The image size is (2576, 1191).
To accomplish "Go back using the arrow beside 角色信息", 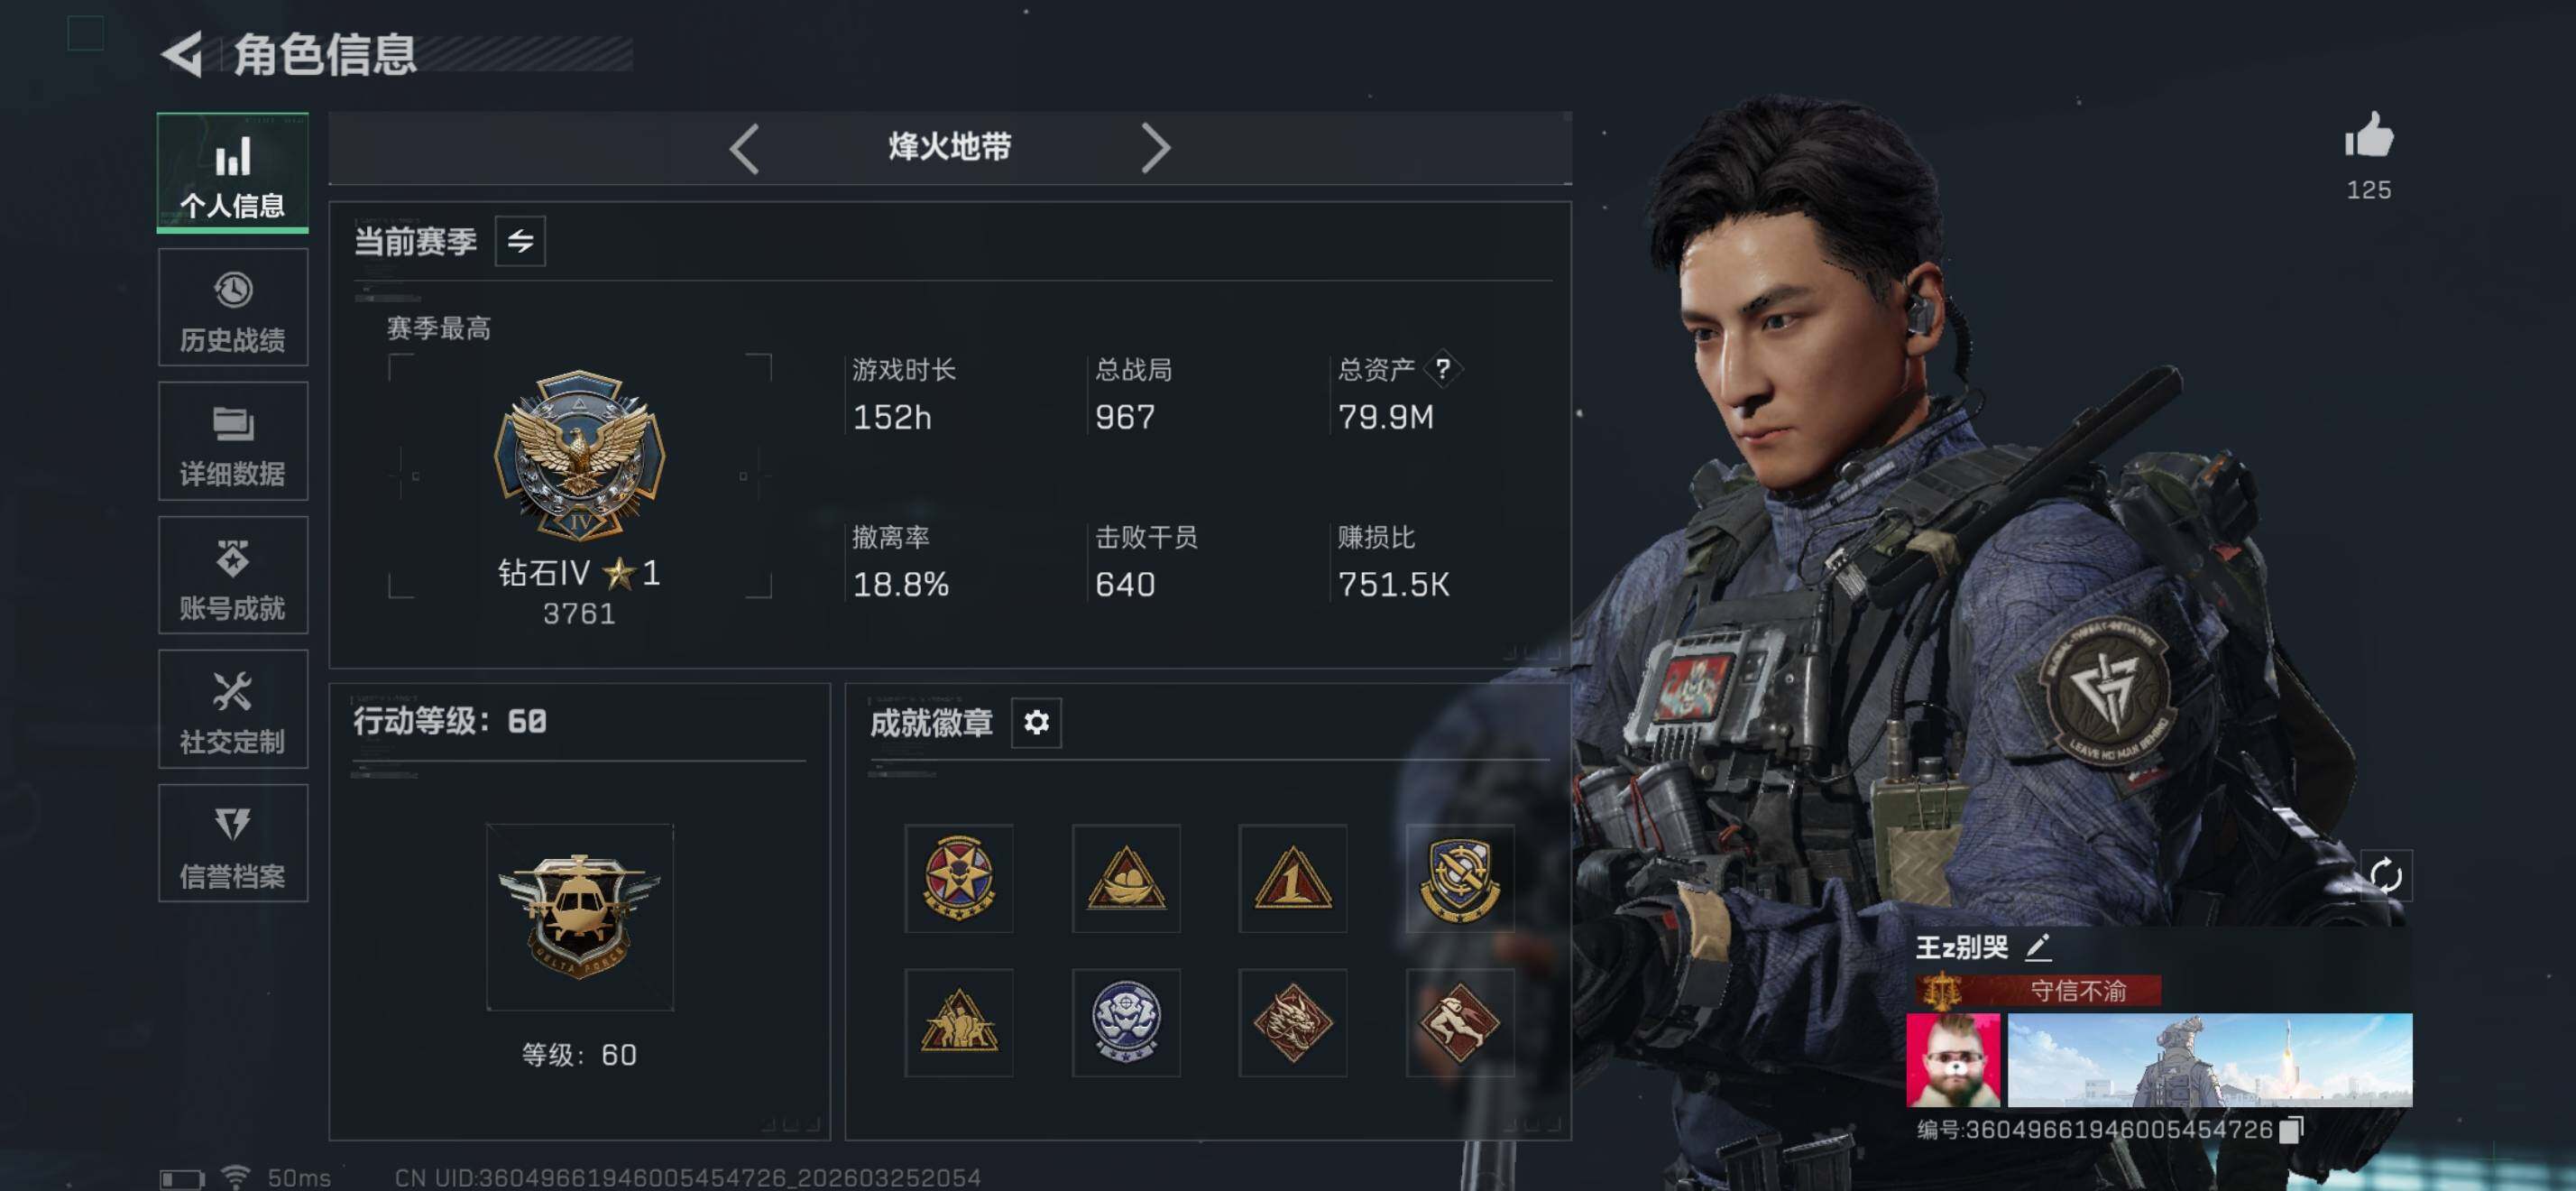I will click(x=183, y=54).
